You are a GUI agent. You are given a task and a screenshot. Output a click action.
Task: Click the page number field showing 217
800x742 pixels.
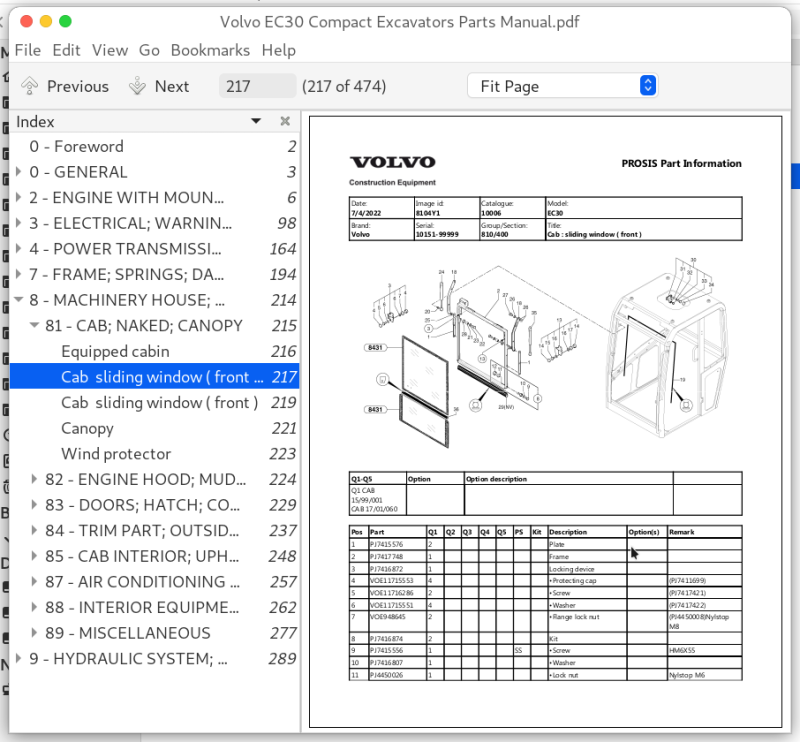[x=257, y=86]
